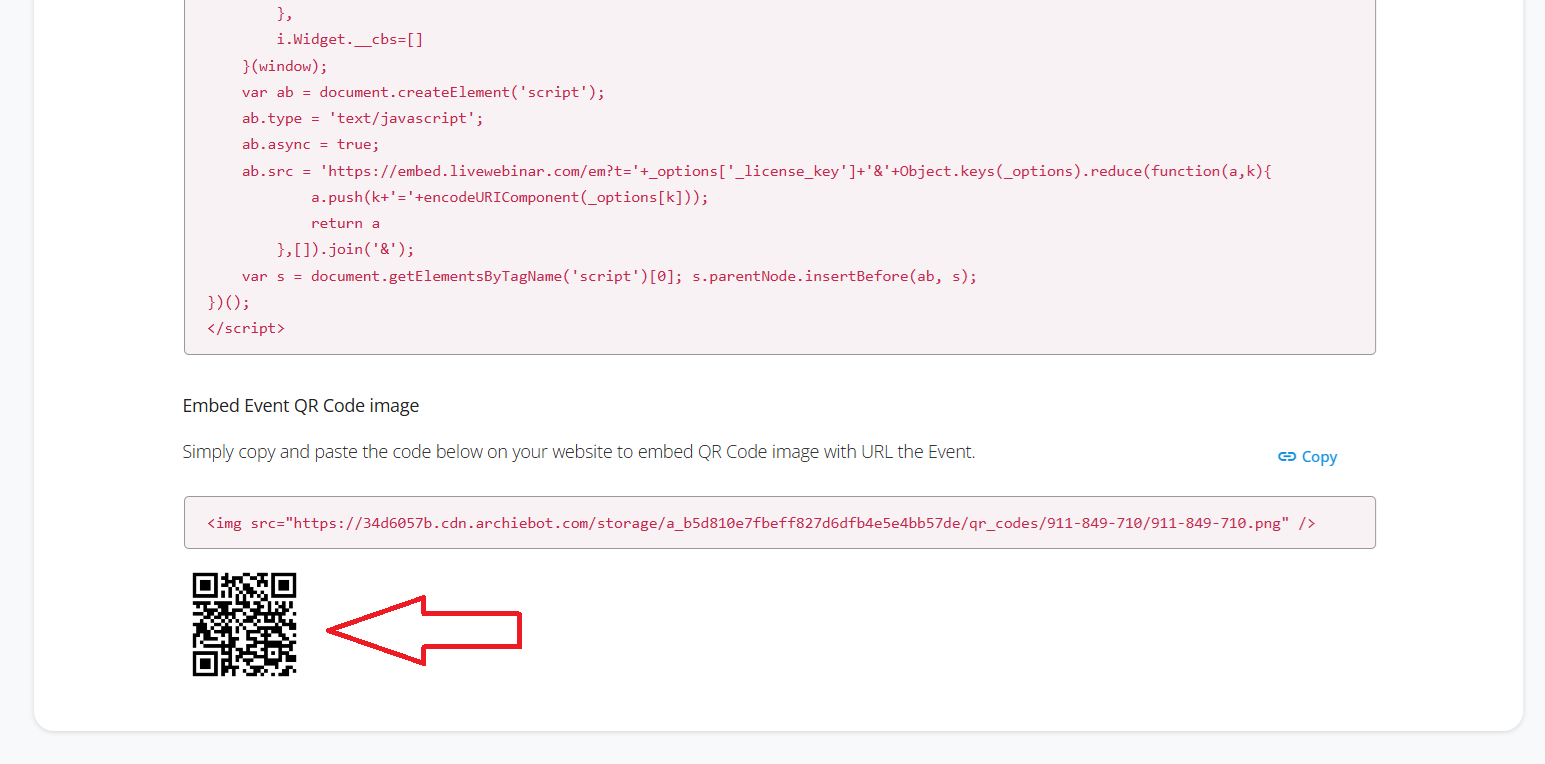Click the closing </script> tag line
Viewport: 1545px width, 764px height.
(245, 328)
